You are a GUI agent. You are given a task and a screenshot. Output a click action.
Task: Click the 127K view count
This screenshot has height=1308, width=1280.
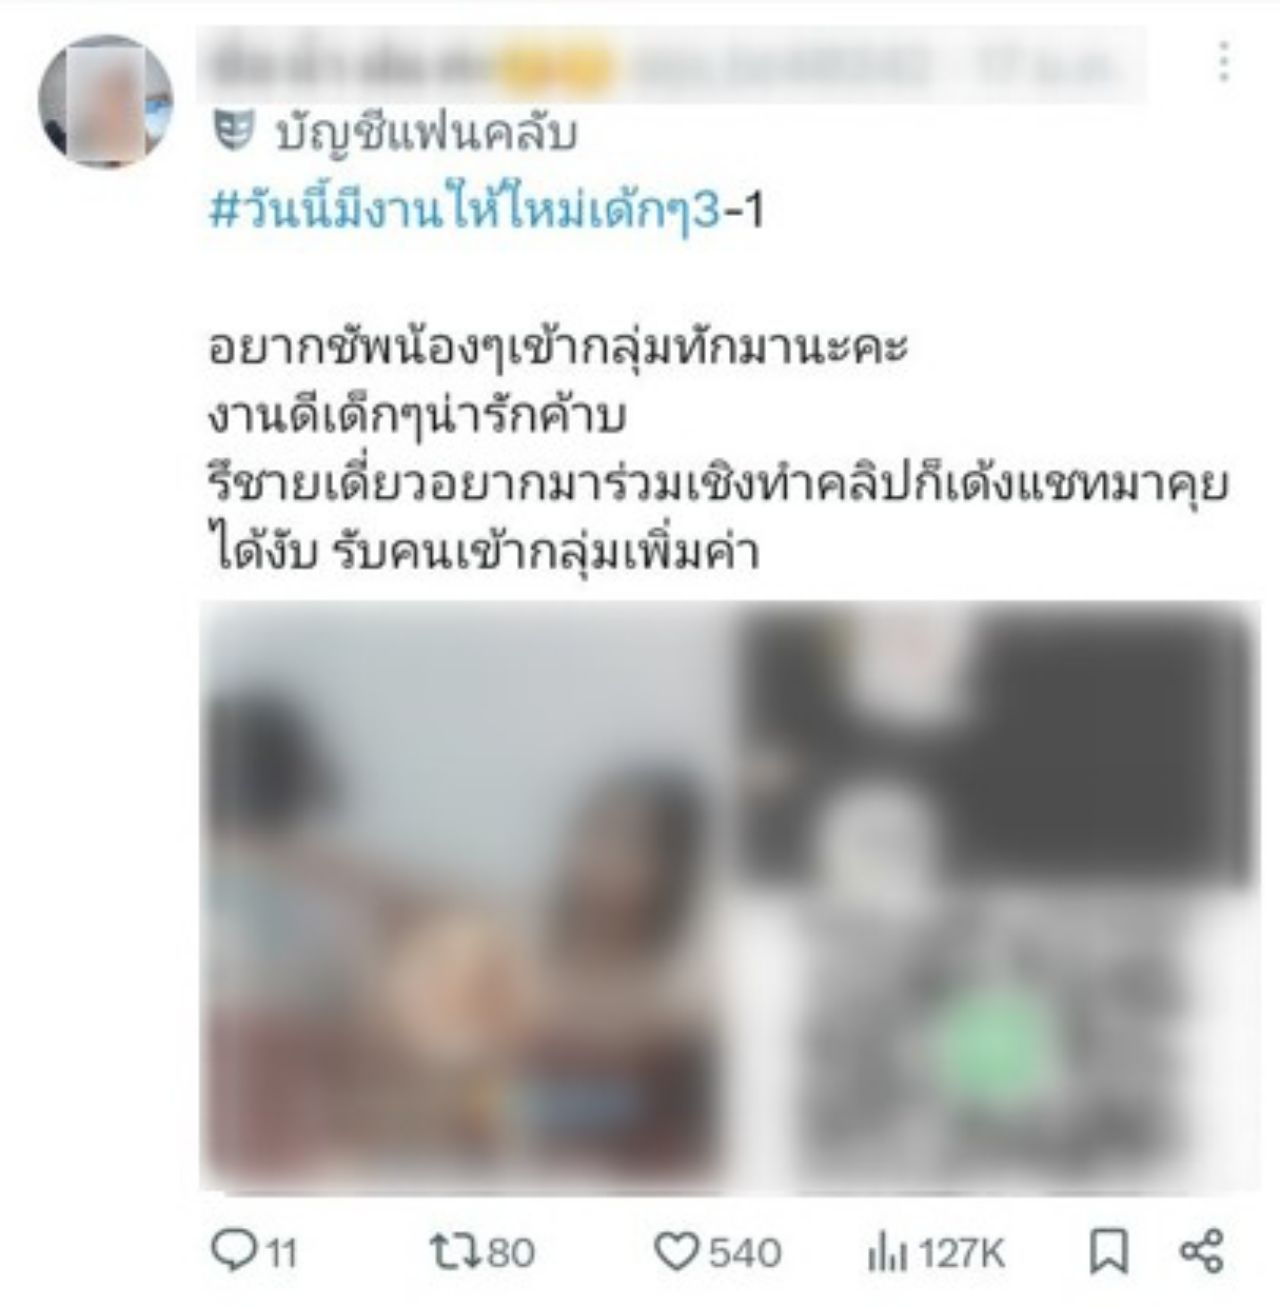962,1253
